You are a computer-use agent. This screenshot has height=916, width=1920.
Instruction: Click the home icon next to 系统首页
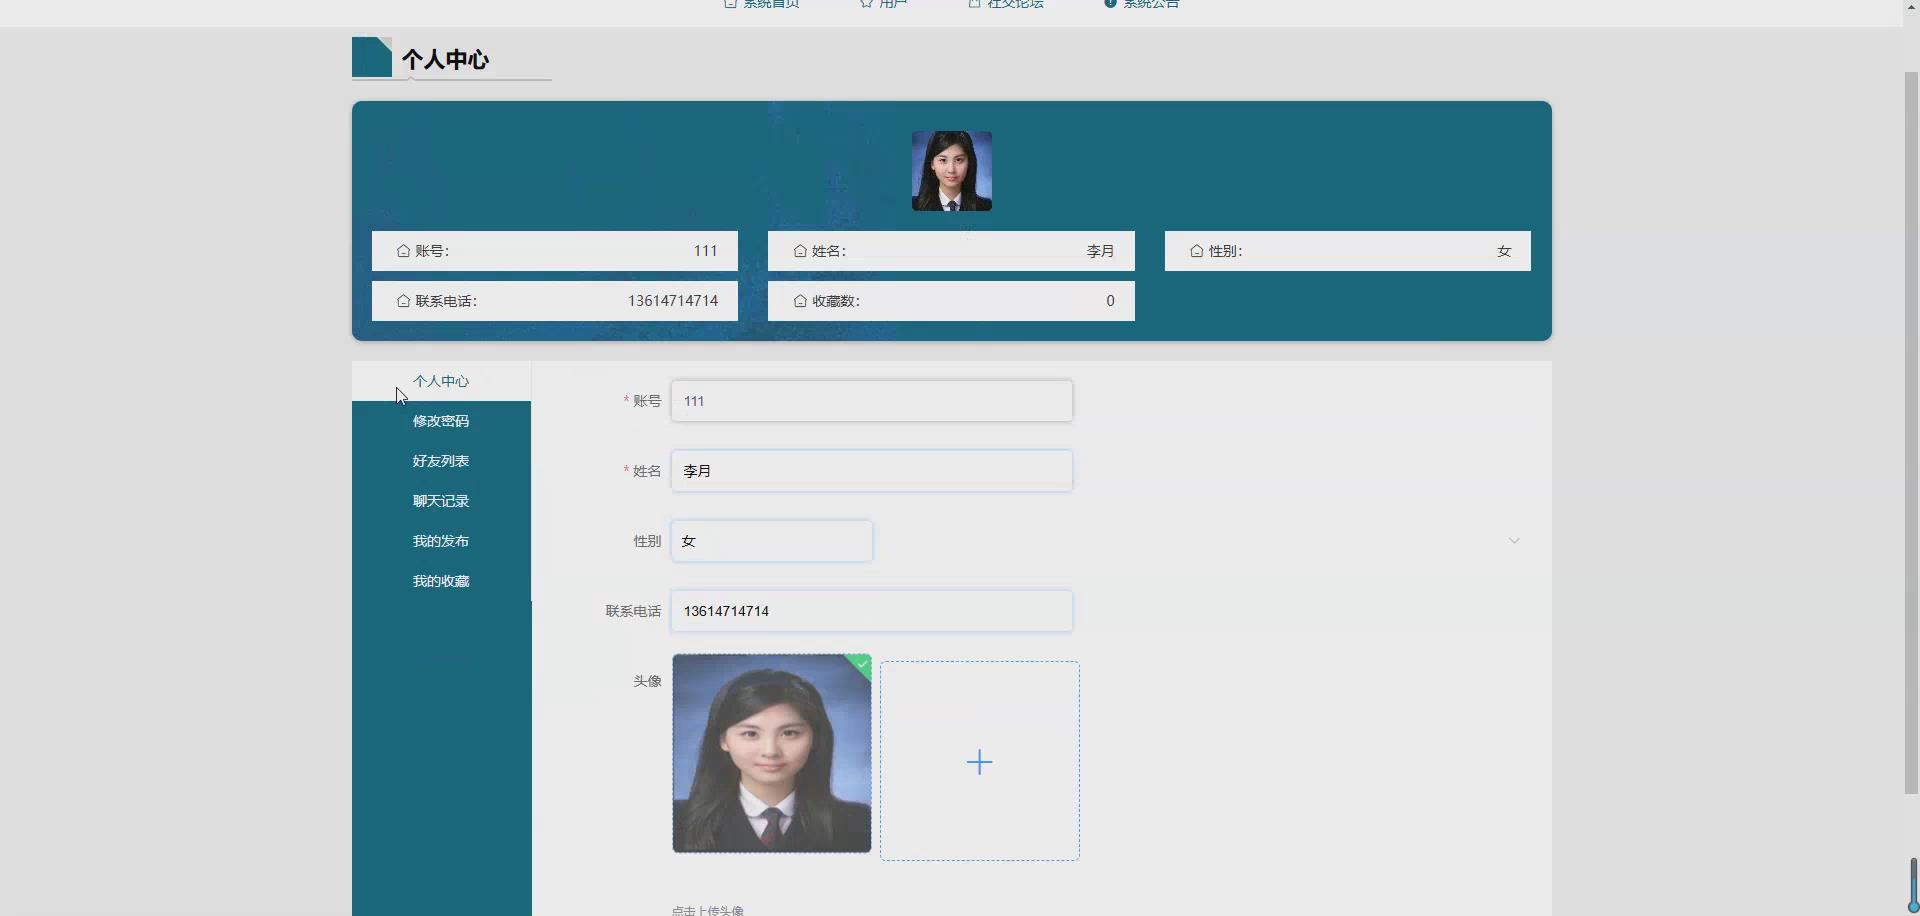tap(731, 4)
